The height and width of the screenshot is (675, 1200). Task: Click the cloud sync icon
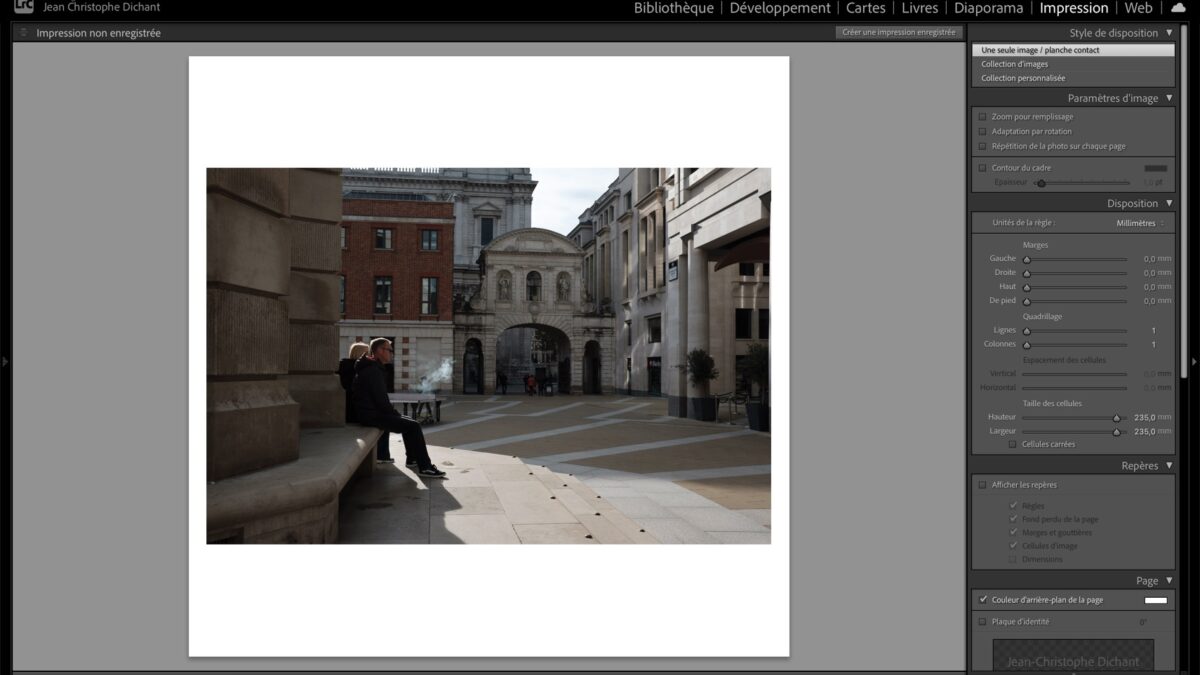click(x=1177, y=8)
